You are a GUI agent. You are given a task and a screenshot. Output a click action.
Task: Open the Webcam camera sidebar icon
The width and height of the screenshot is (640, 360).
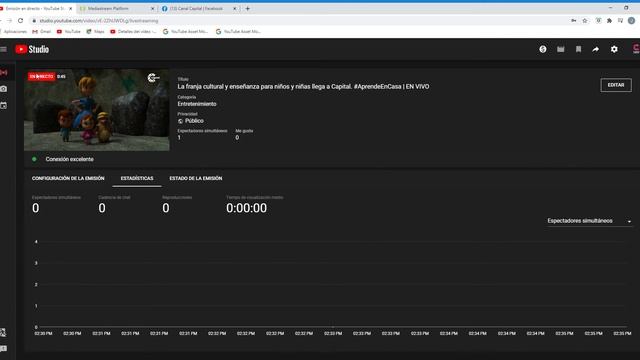coord(4,89)
